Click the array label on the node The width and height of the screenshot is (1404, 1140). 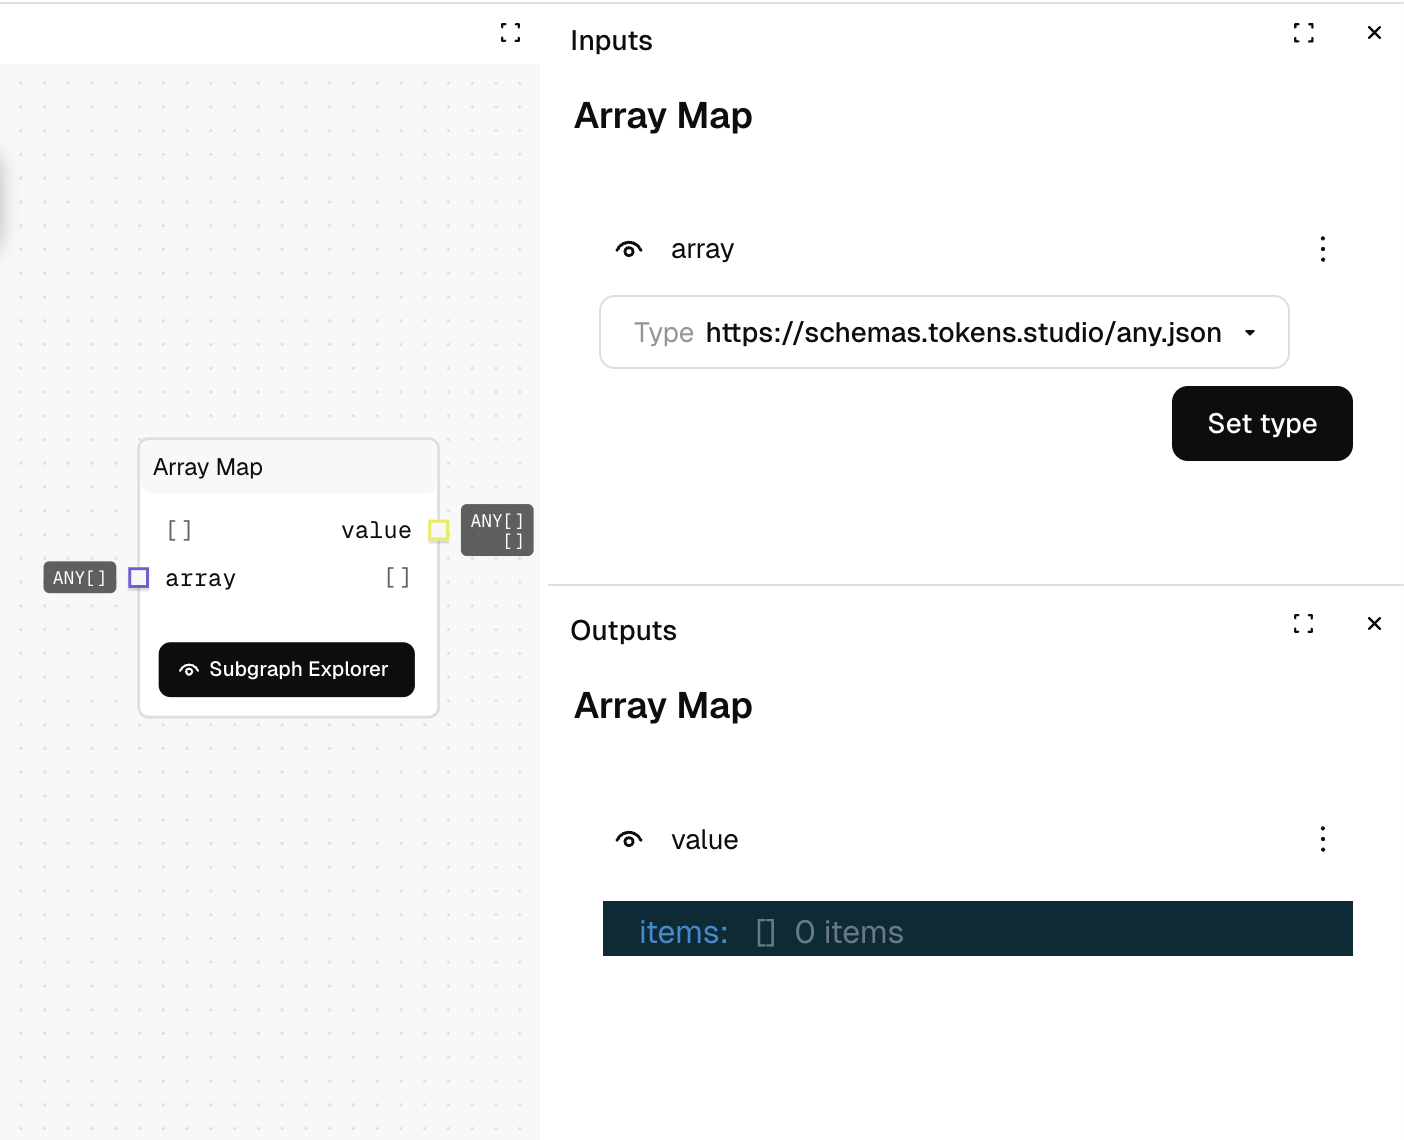tap(200, 578)
